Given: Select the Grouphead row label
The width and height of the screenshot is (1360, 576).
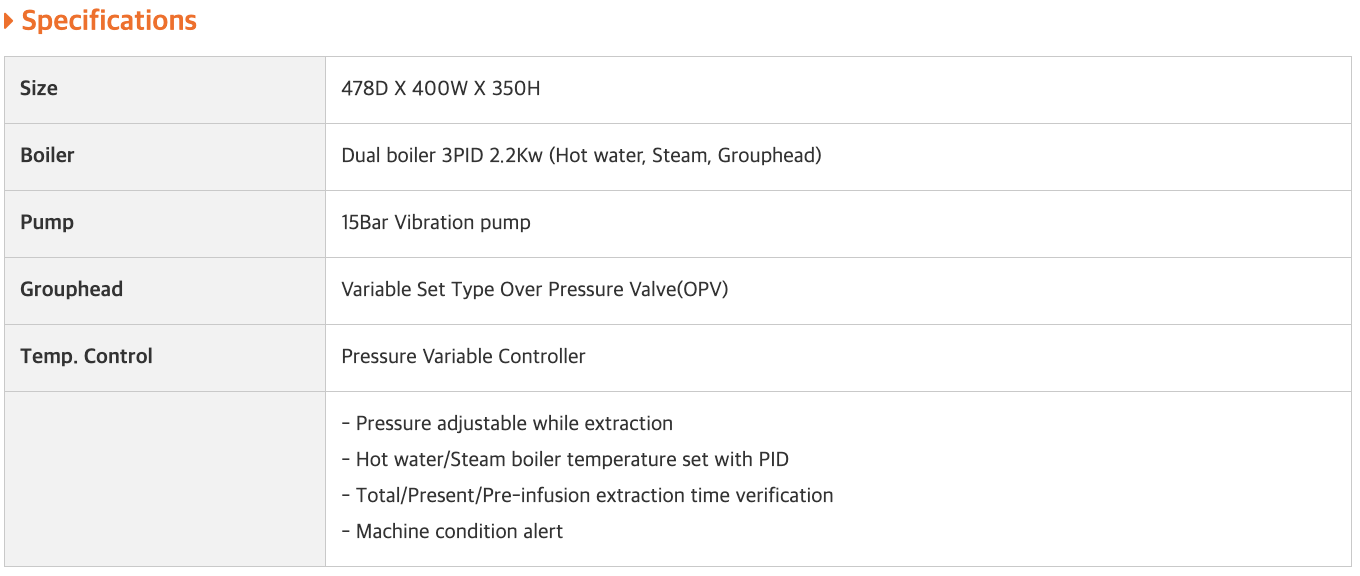Looking at the screenshot, I should pyautogui.click(x=71, y=289).
